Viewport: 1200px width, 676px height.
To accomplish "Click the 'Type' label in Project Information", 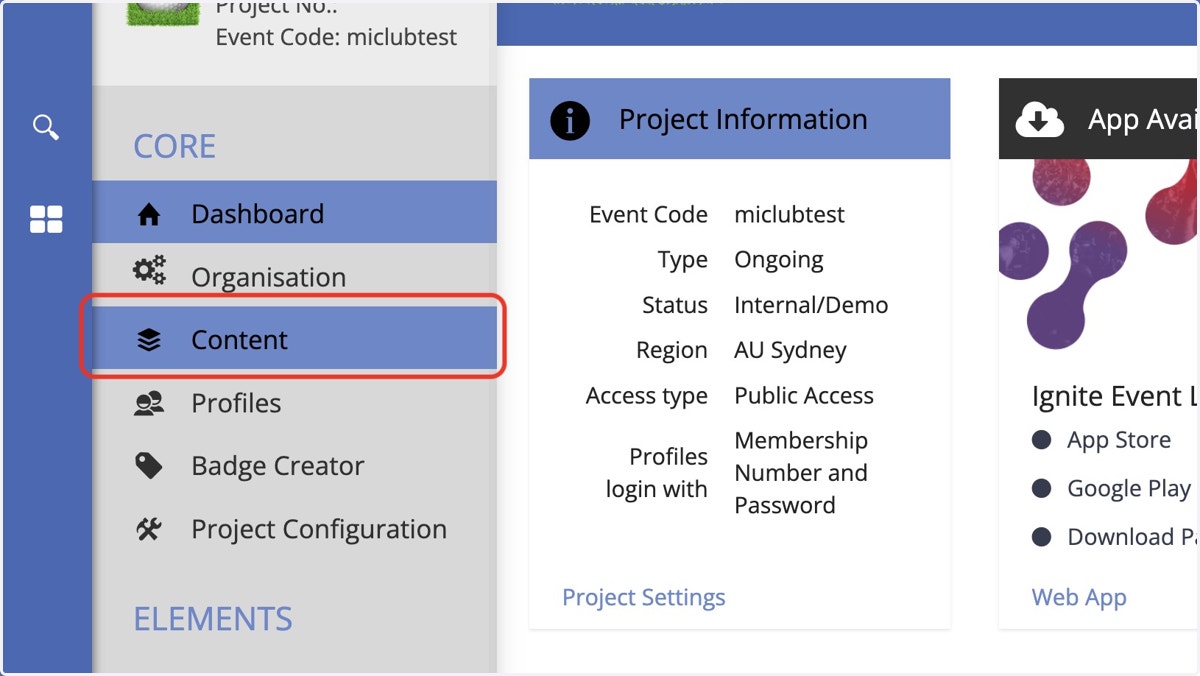I will tap(683, 261).
